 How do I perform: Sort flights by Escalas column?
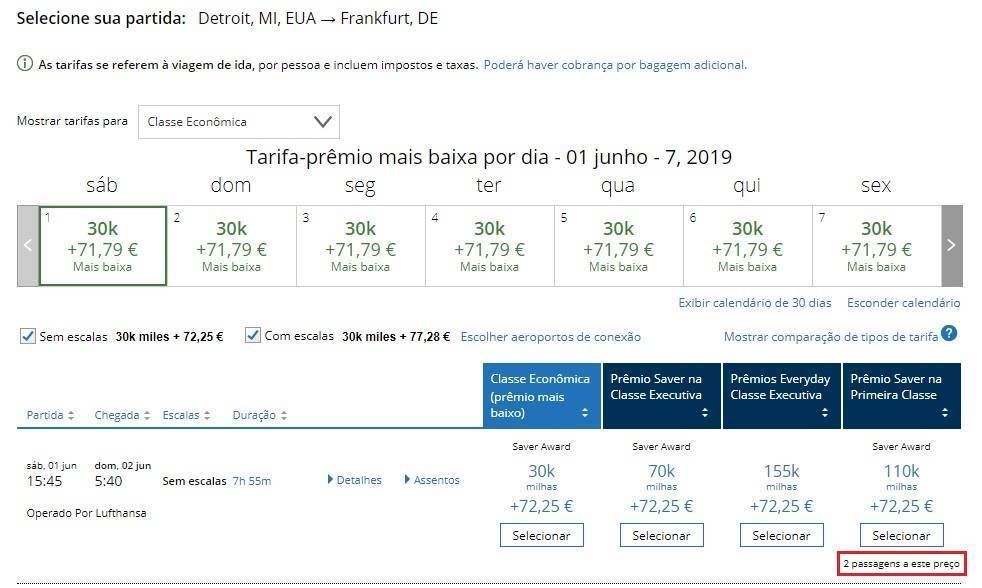pyautogui.click(x=187, y=415)
